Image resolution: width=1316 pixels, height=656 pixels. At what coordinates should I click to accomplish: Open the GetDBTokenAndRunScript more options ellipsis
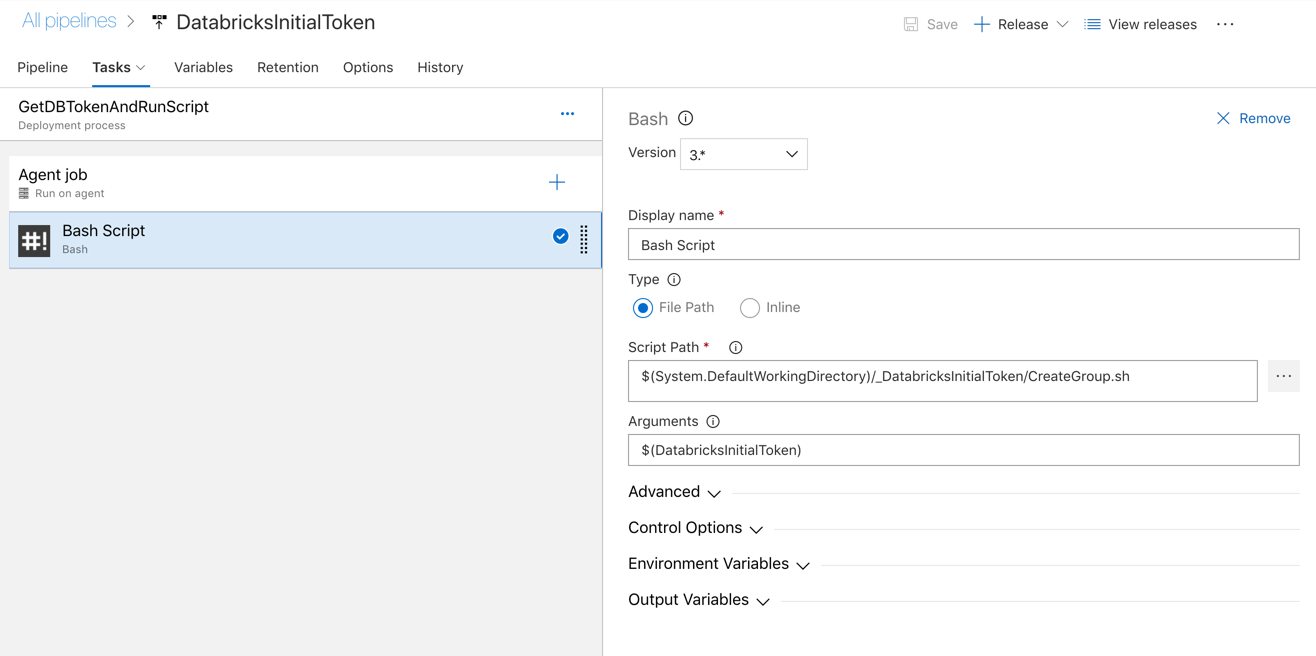[567, 114]
